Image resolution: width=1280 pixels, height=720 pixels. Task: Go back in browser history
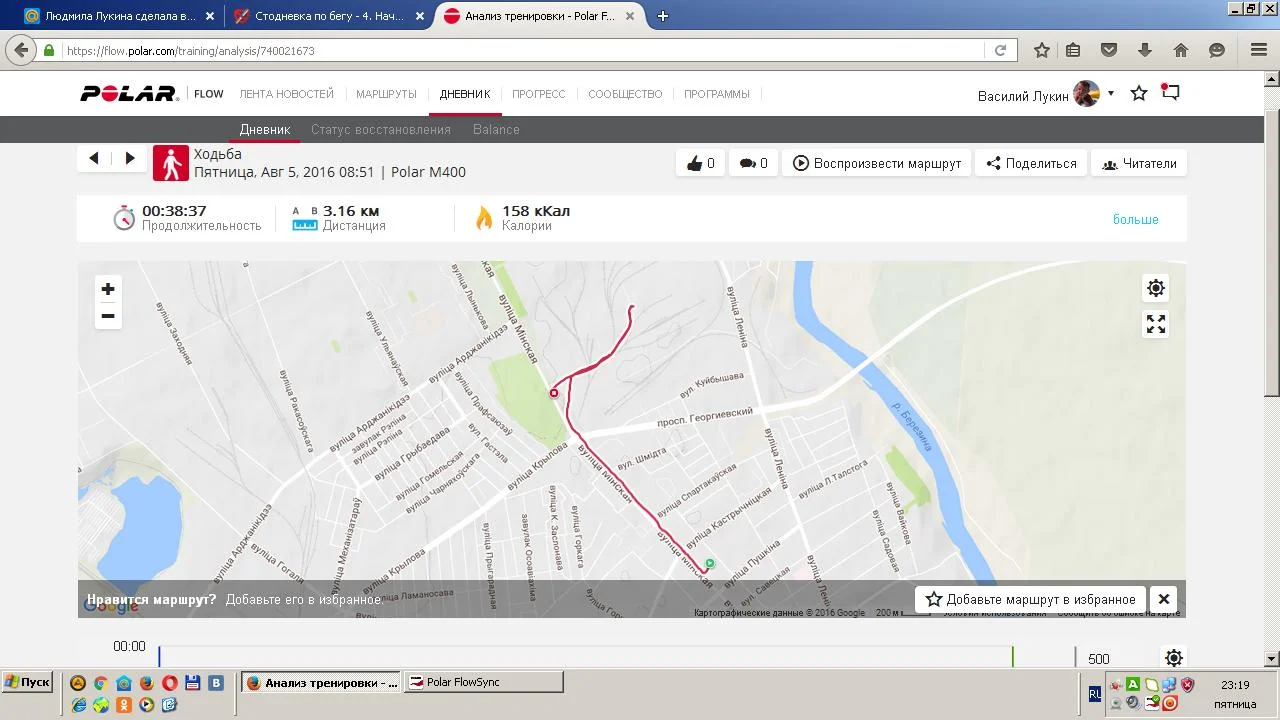pos(21,50)
